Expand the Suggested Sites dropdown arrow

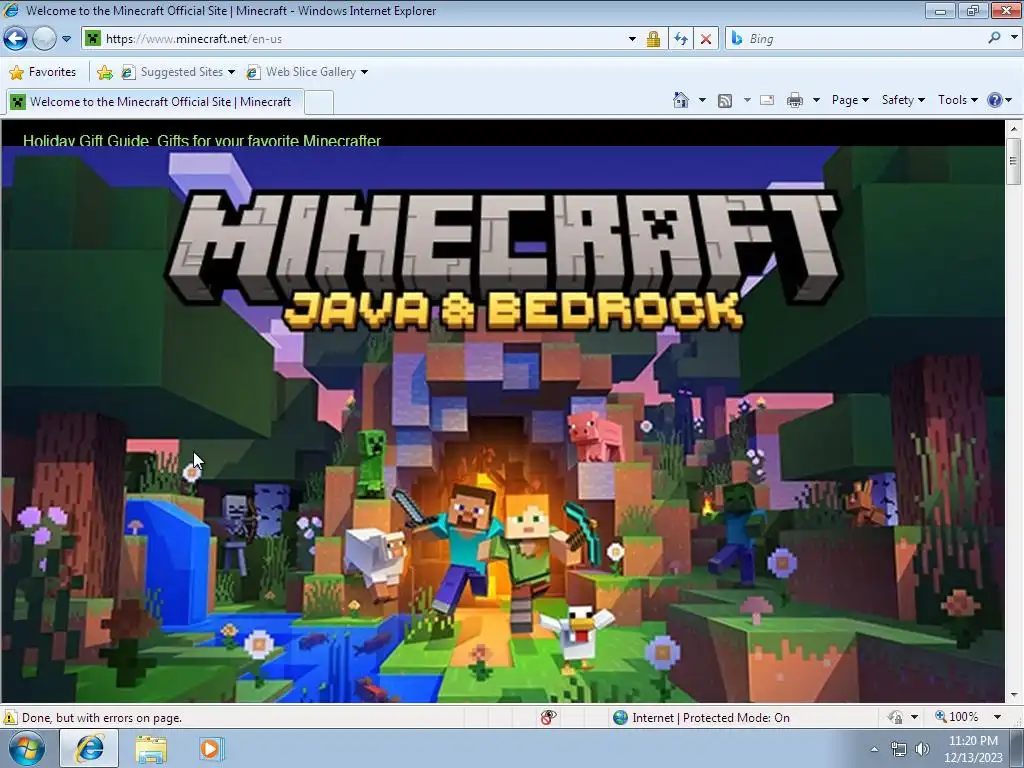pyautogui.click(x=231, y=72)
